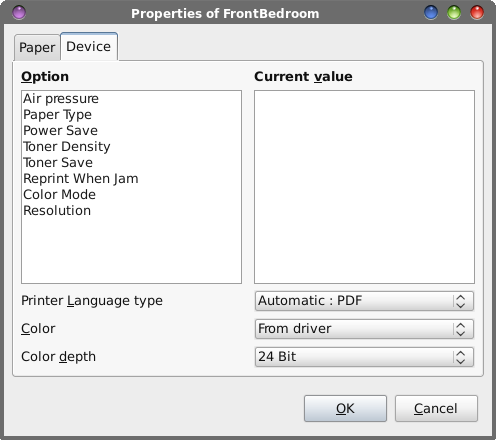Click the purple window menu orb icon

[19, 13]
